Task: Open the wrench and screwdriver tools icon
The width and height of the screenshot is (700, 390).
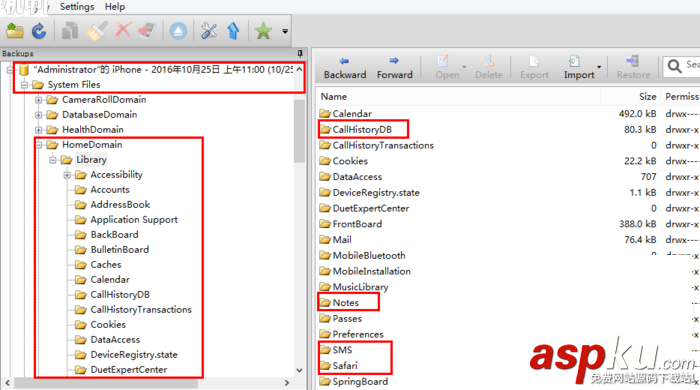Action: click(208, 31)
